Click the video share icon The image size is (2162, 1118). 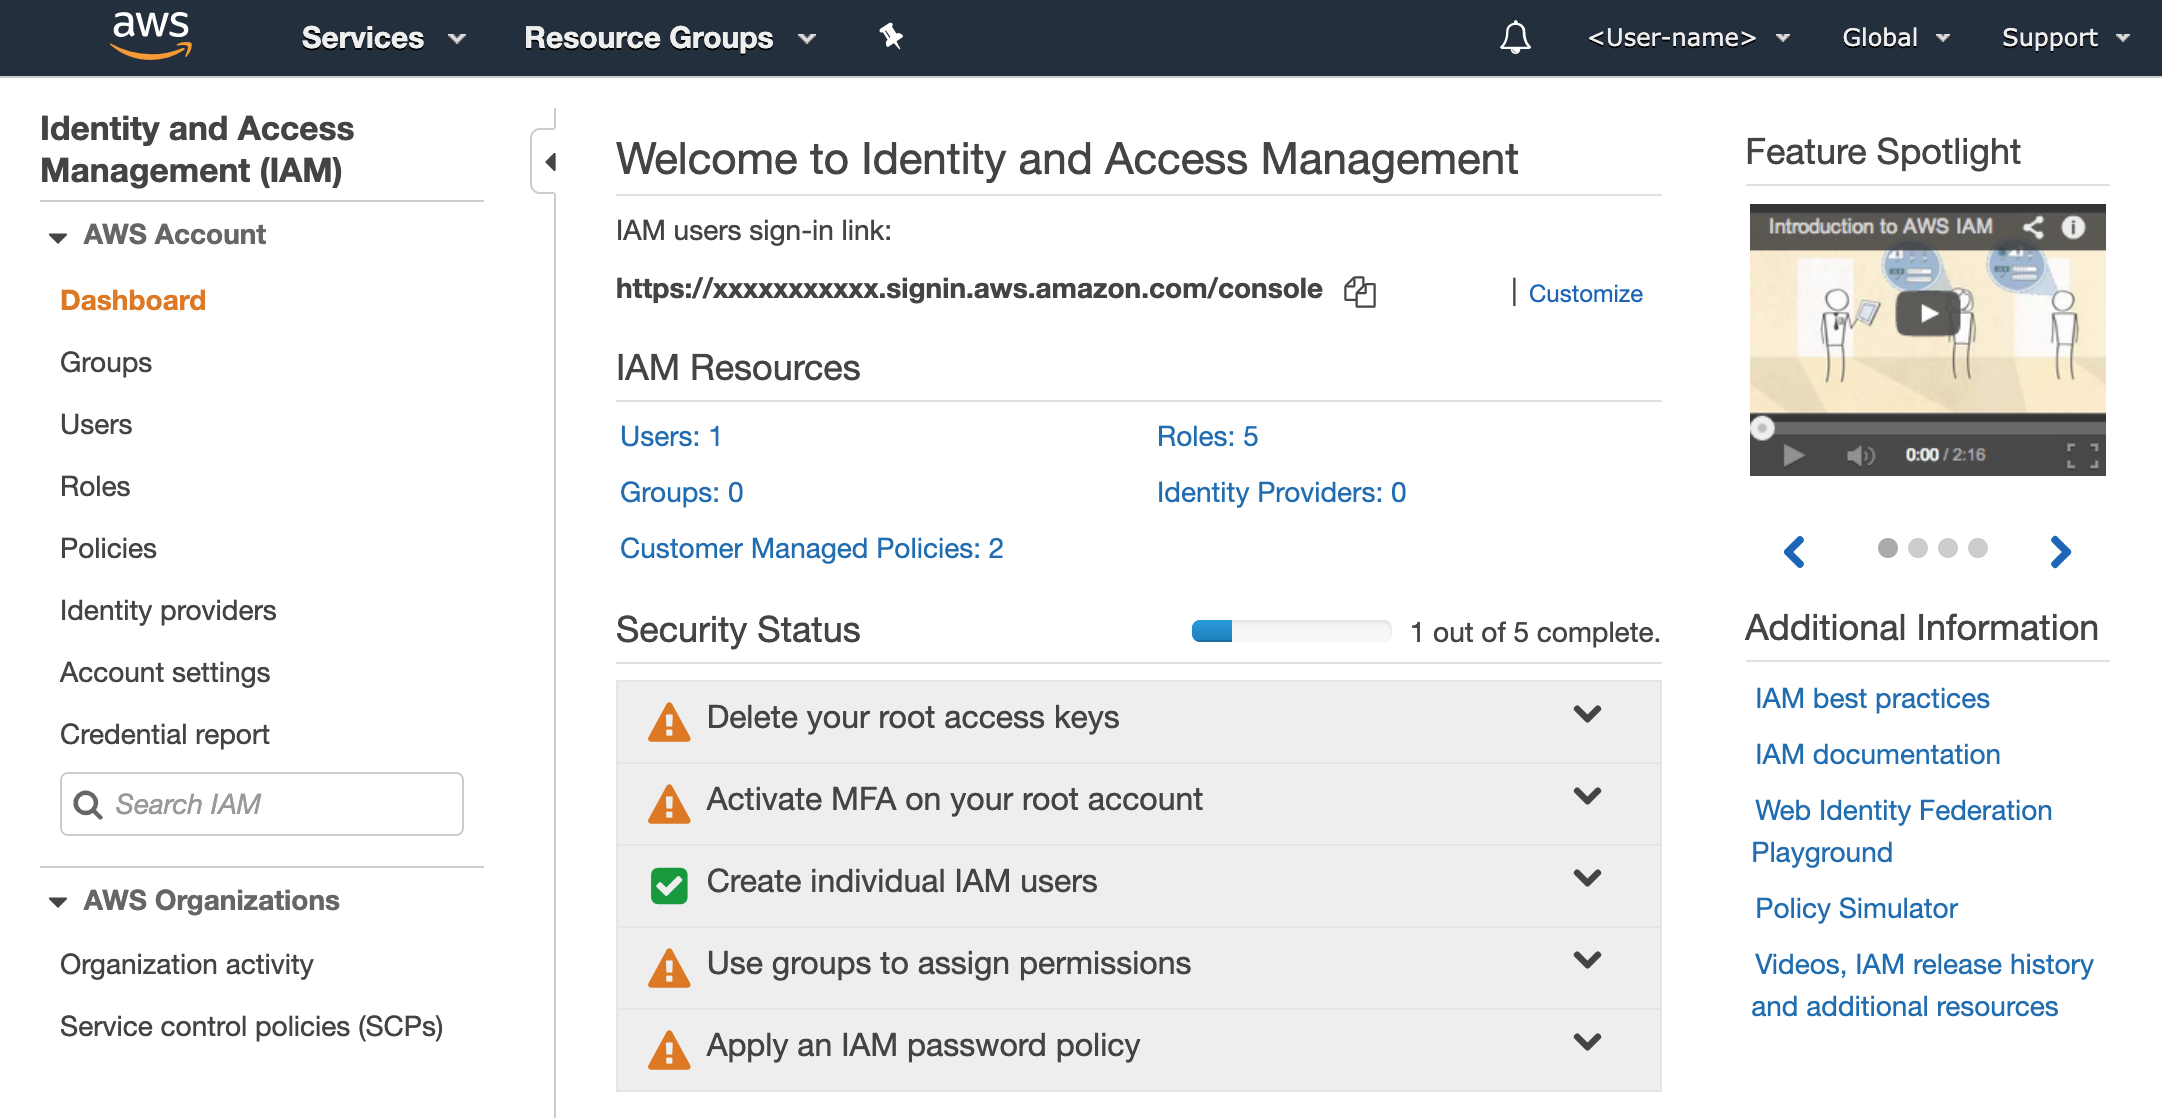(2033, 227)
